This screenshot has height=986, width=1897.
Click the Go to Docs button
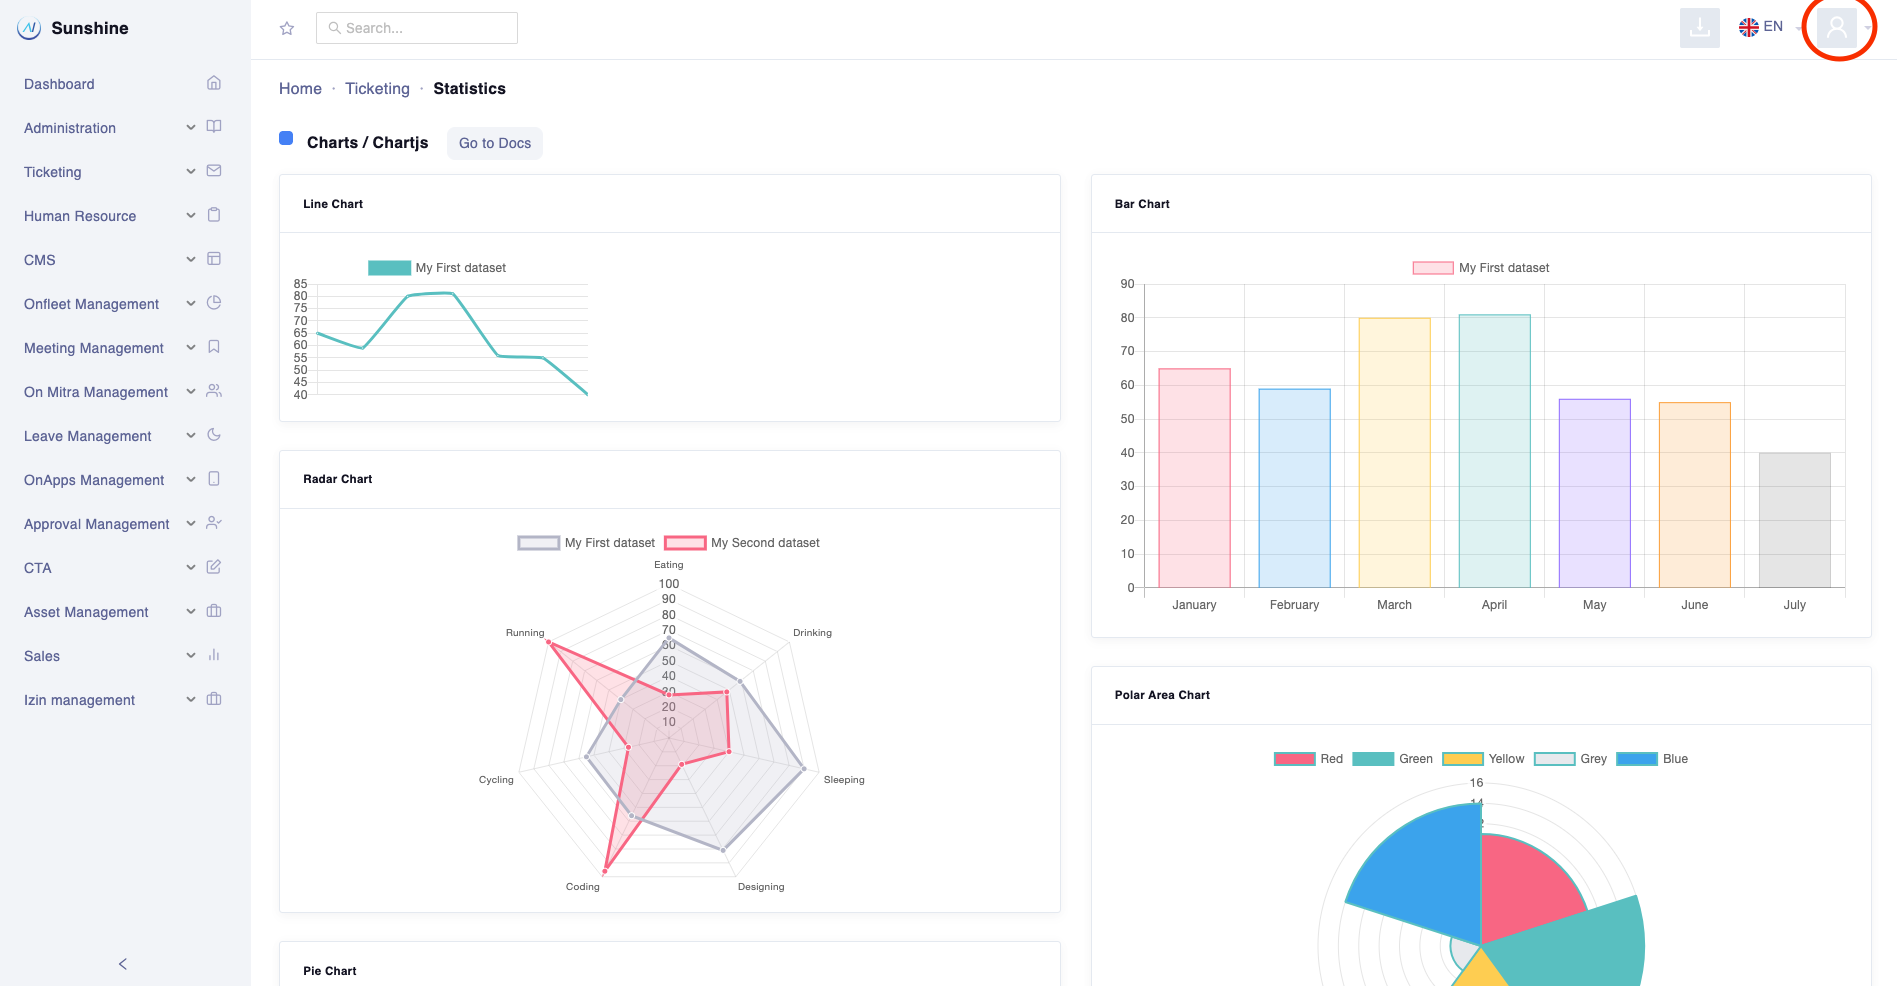[x=494, y=143]
